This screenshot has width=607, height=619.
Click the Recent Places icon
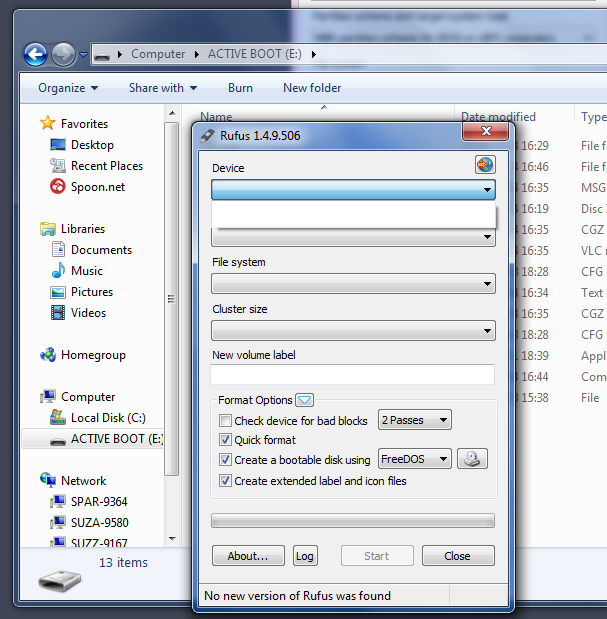tap(58, 165)
